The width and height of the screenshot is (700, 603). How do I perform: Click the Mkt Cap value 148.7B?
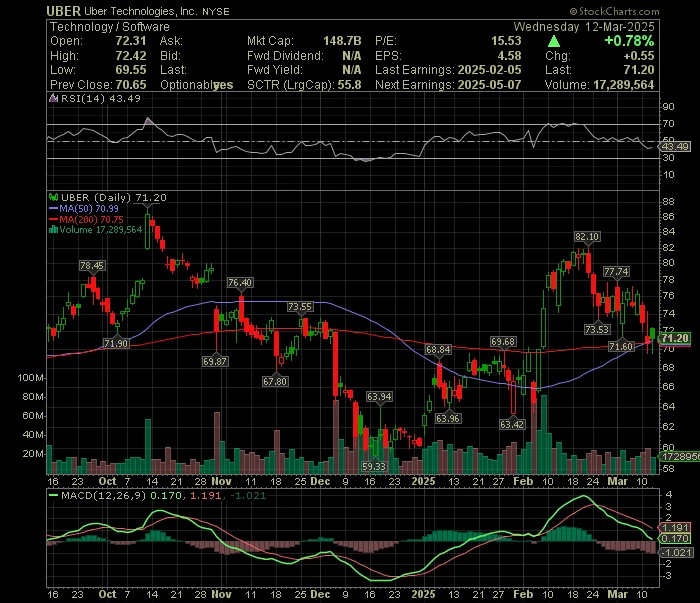click(342, 41)
